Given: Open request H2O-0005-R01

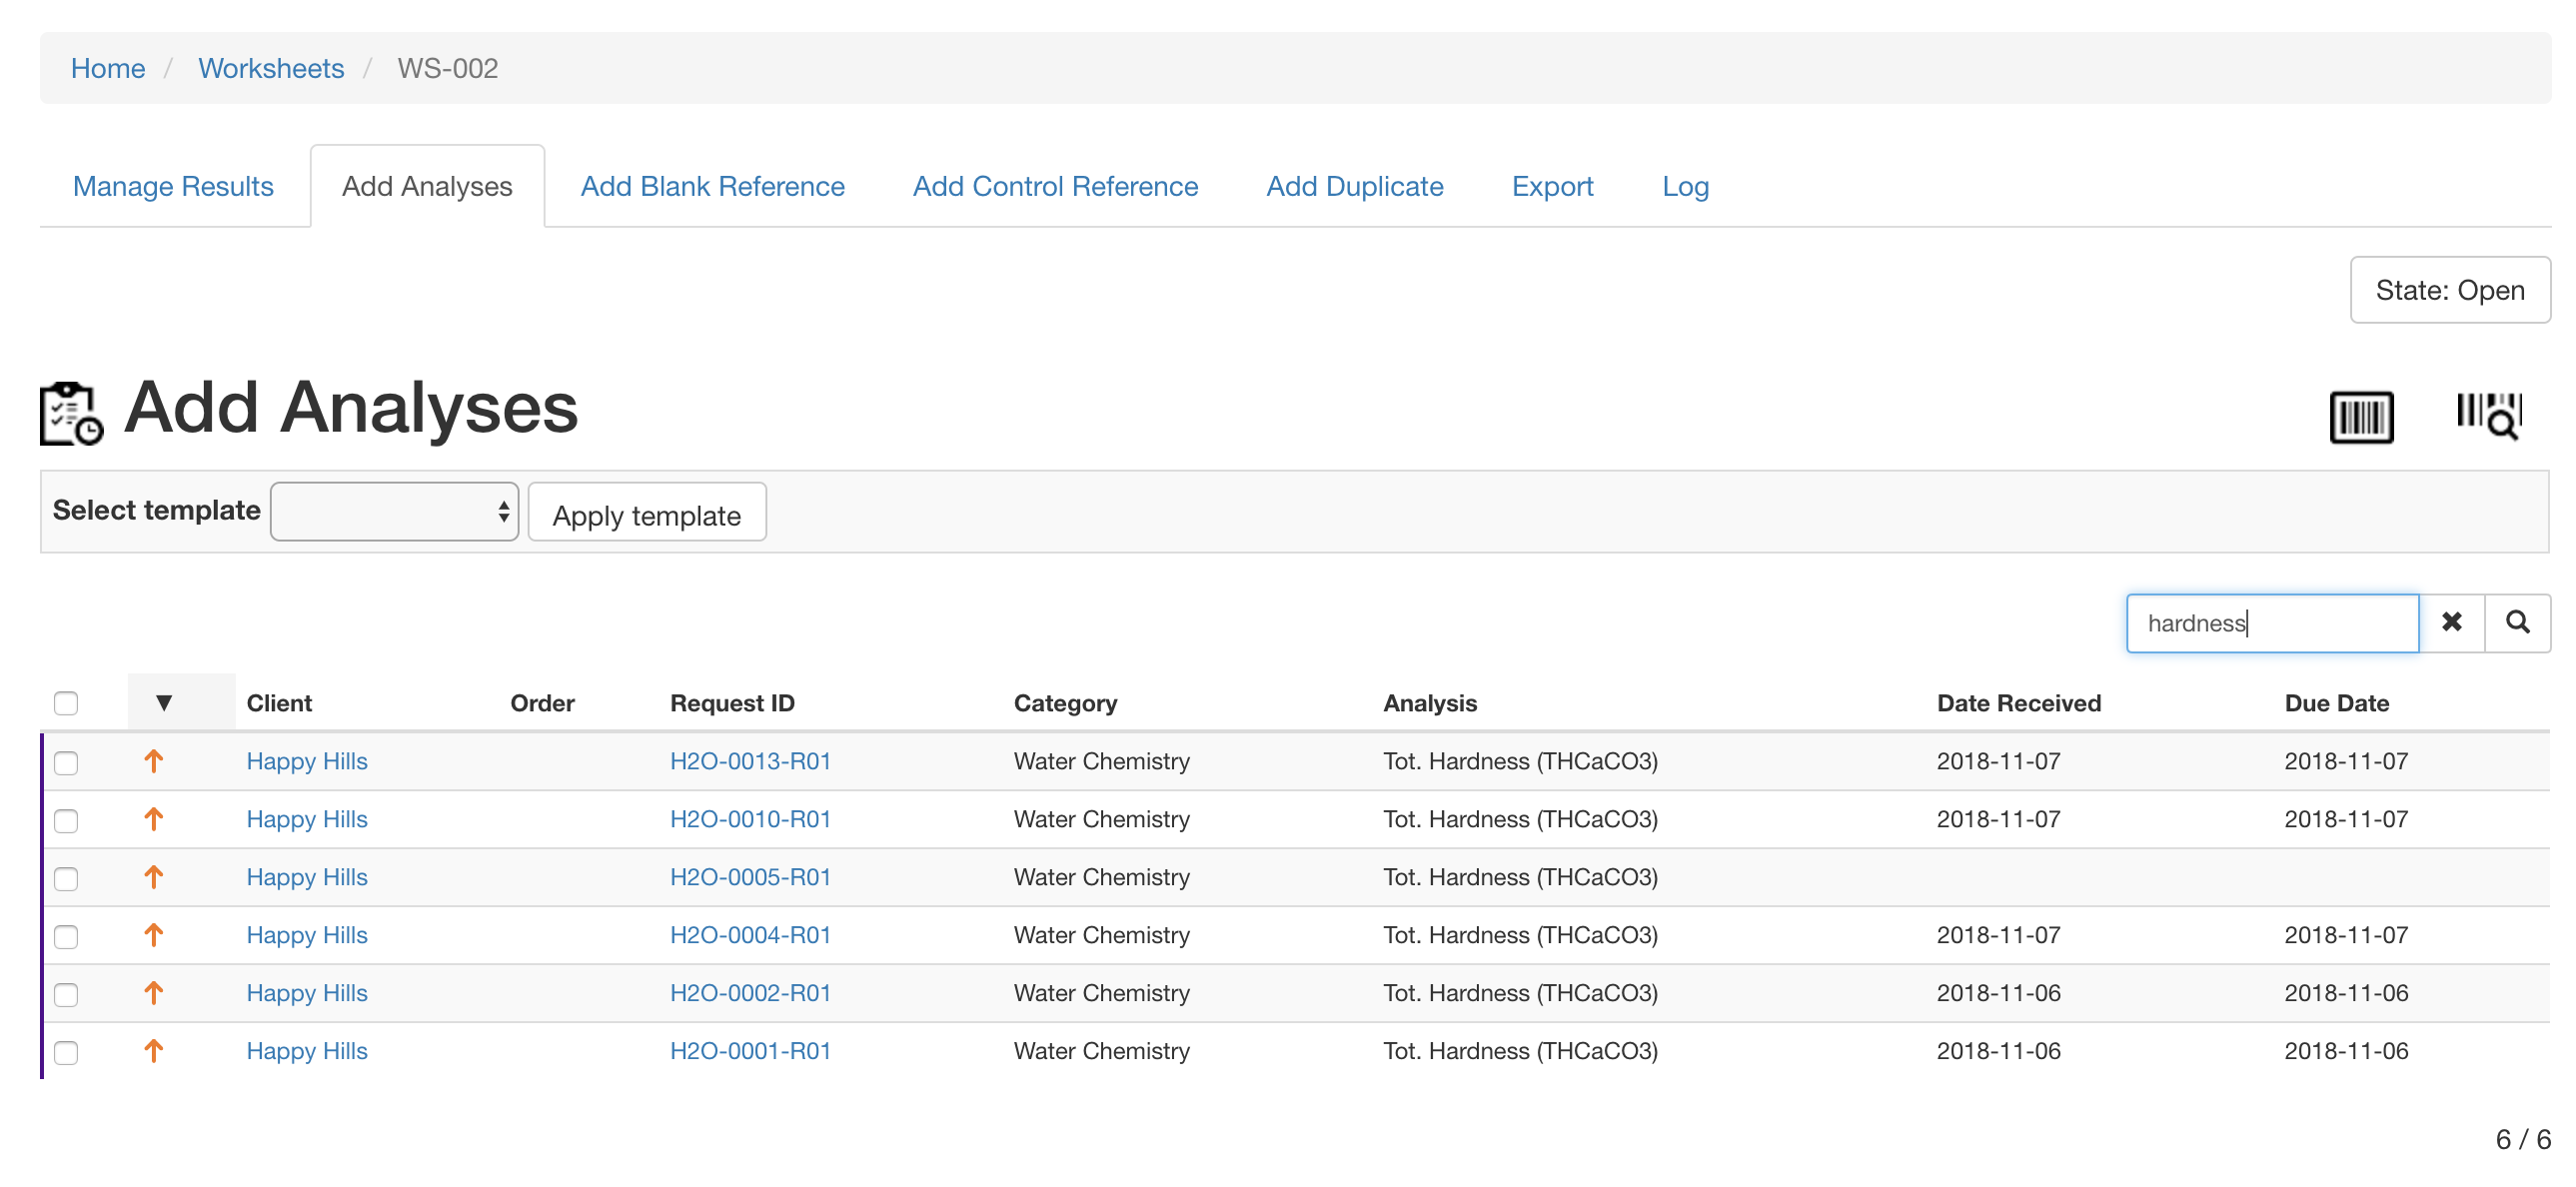Looking at the screenshot, I should [x=750, y=877].
